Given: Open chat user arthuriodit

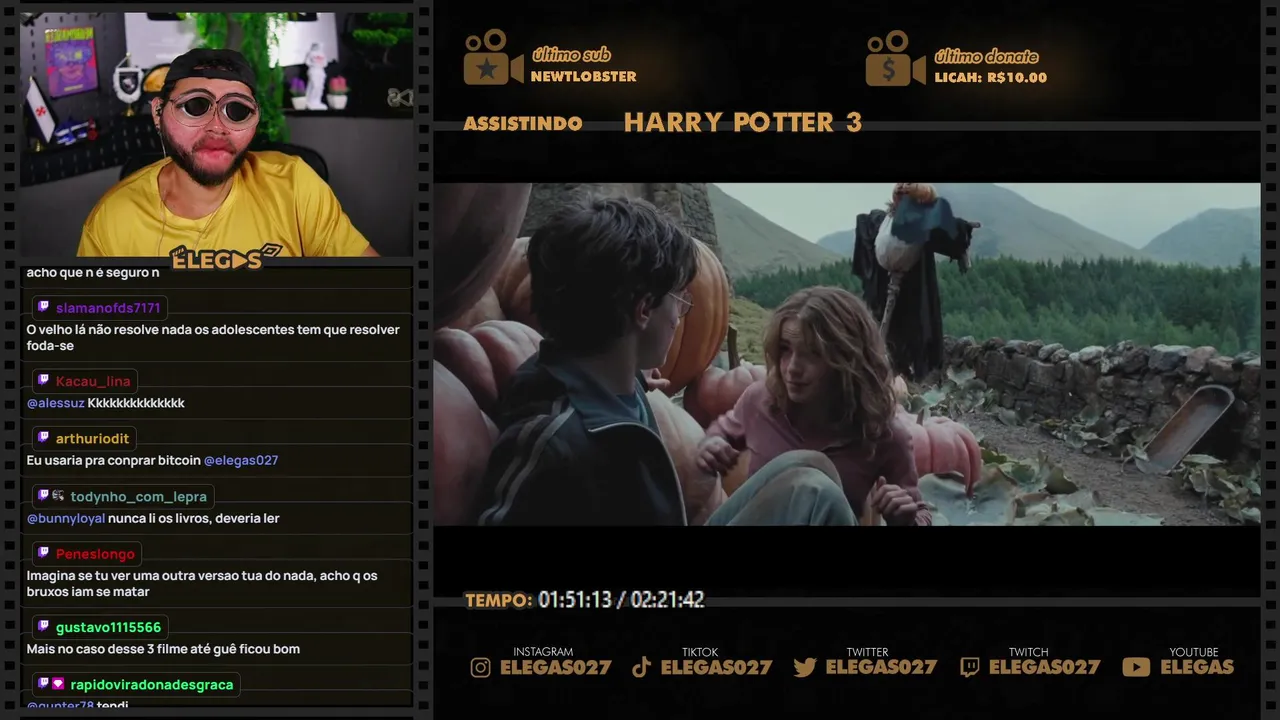Looking at the screenshot, I should (x=92, y=439).
